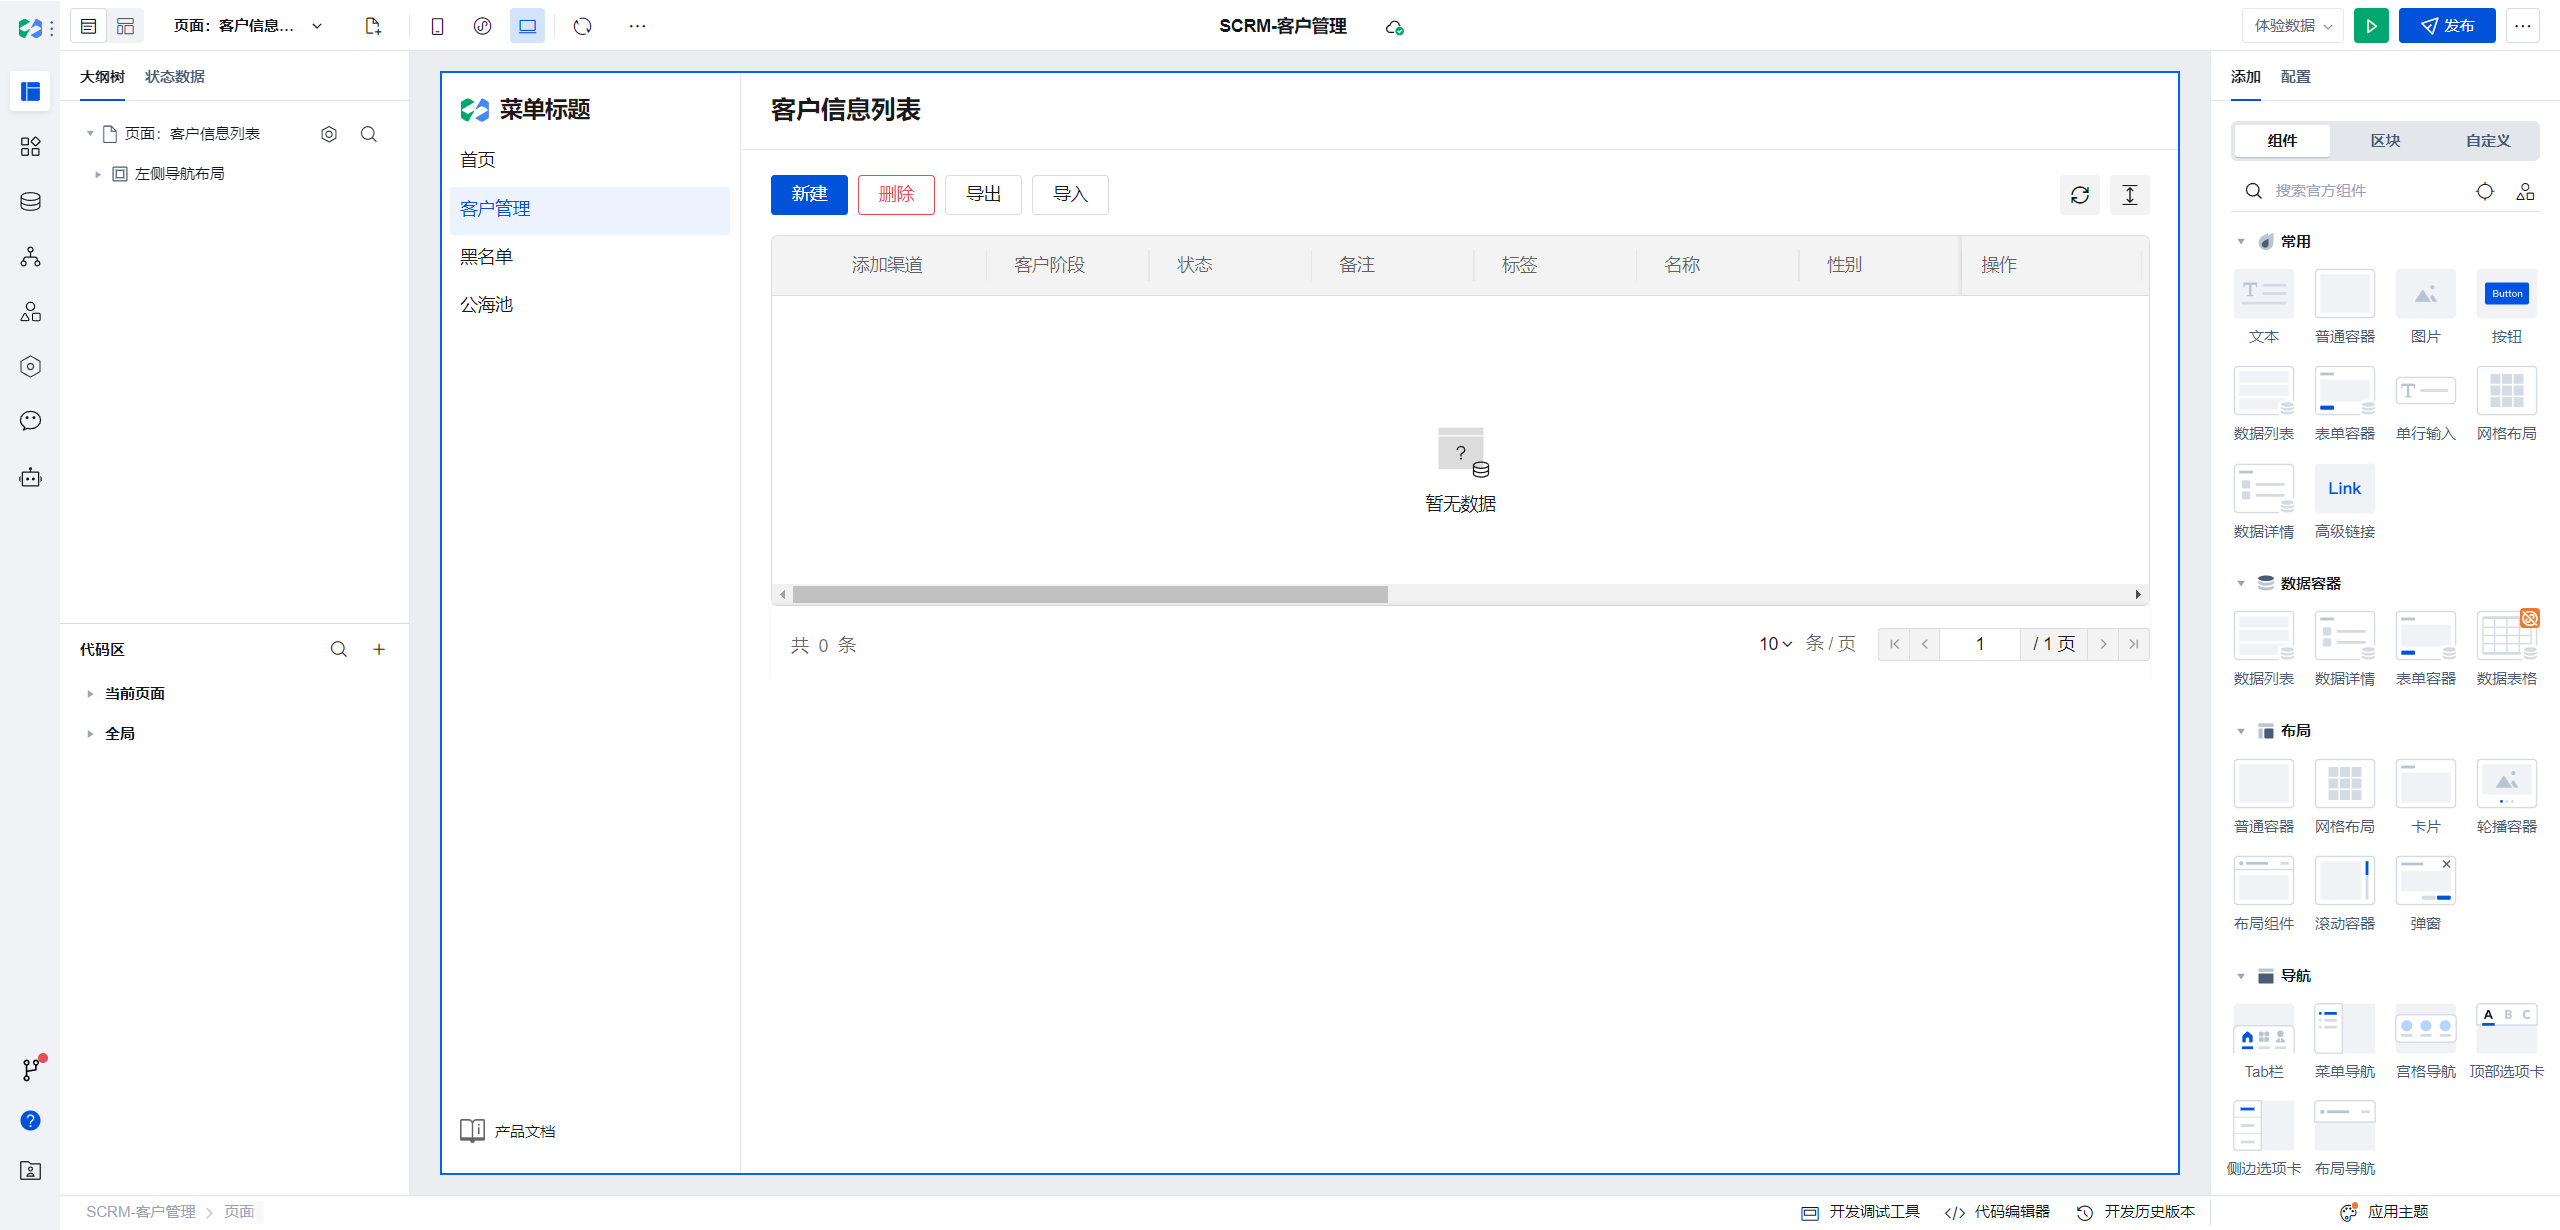Click the search icon in outline tree

[369, 134]
